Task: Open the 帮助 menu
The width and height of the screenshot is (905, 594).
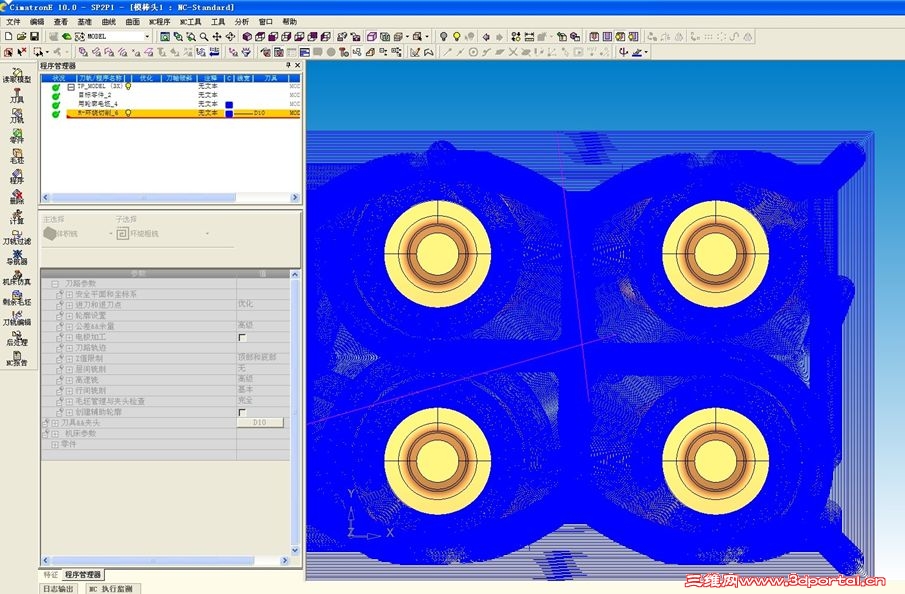Action: tap(290, 21)
